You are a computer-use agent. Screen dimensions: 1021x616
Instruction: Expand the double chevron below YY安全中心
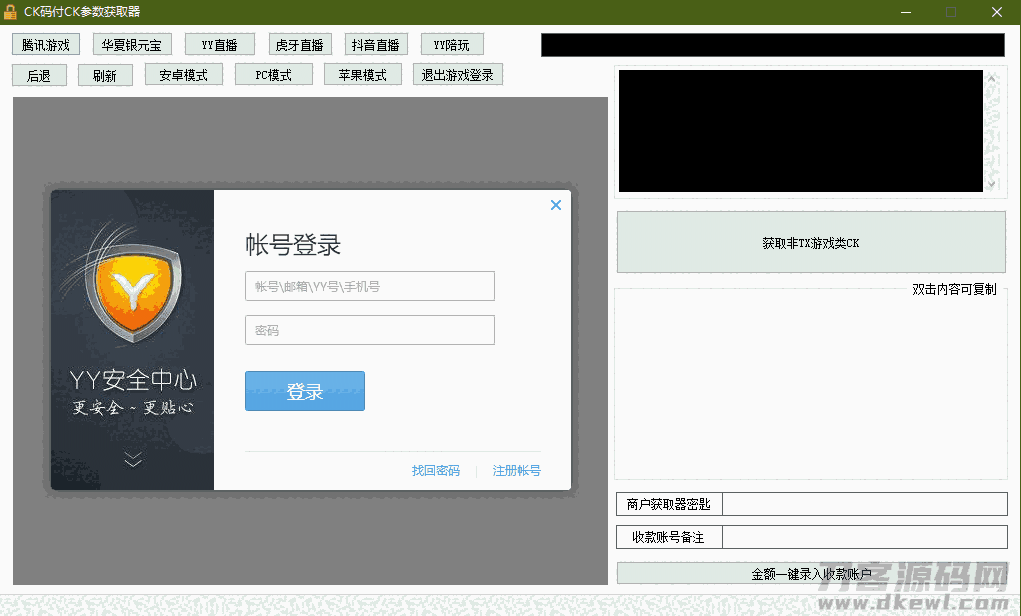click(x=133, y=460)
